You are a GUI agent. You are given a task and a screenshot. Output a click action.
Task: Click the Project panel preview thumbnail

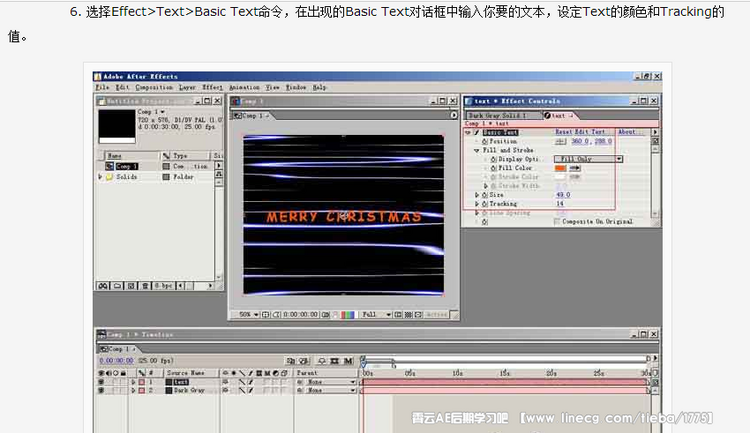tap(117, 126)
